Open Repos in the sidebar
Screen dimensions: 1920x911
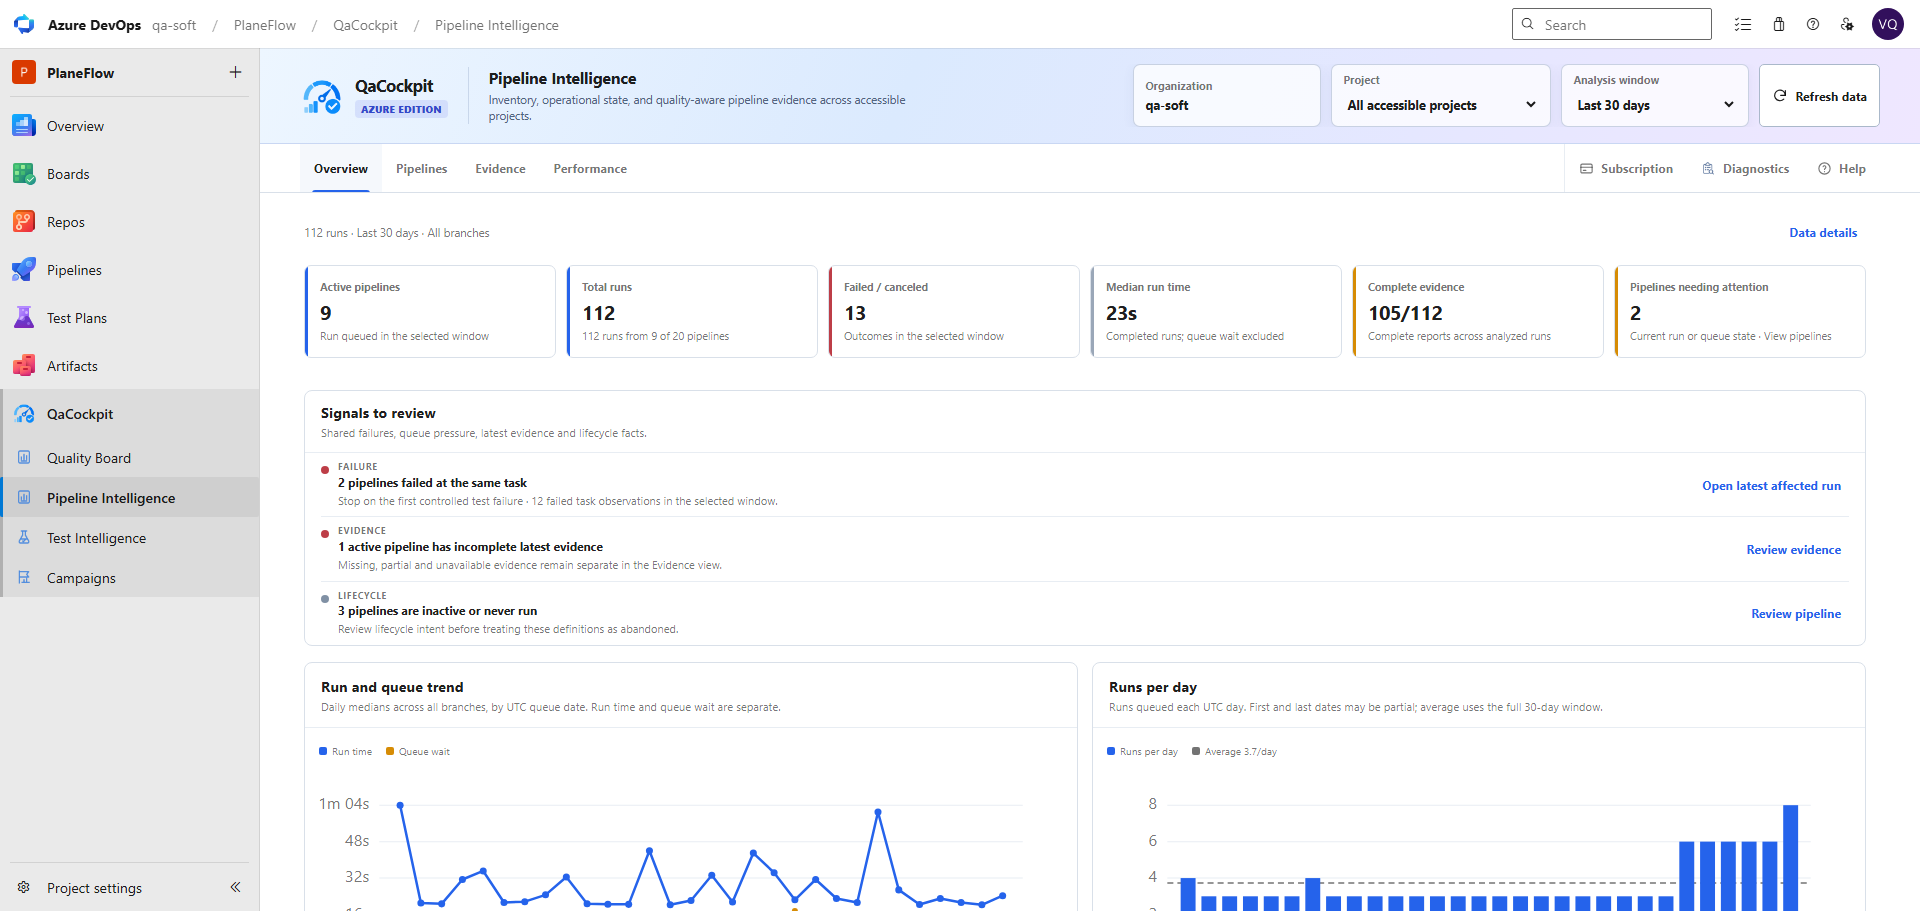(130, 222)
